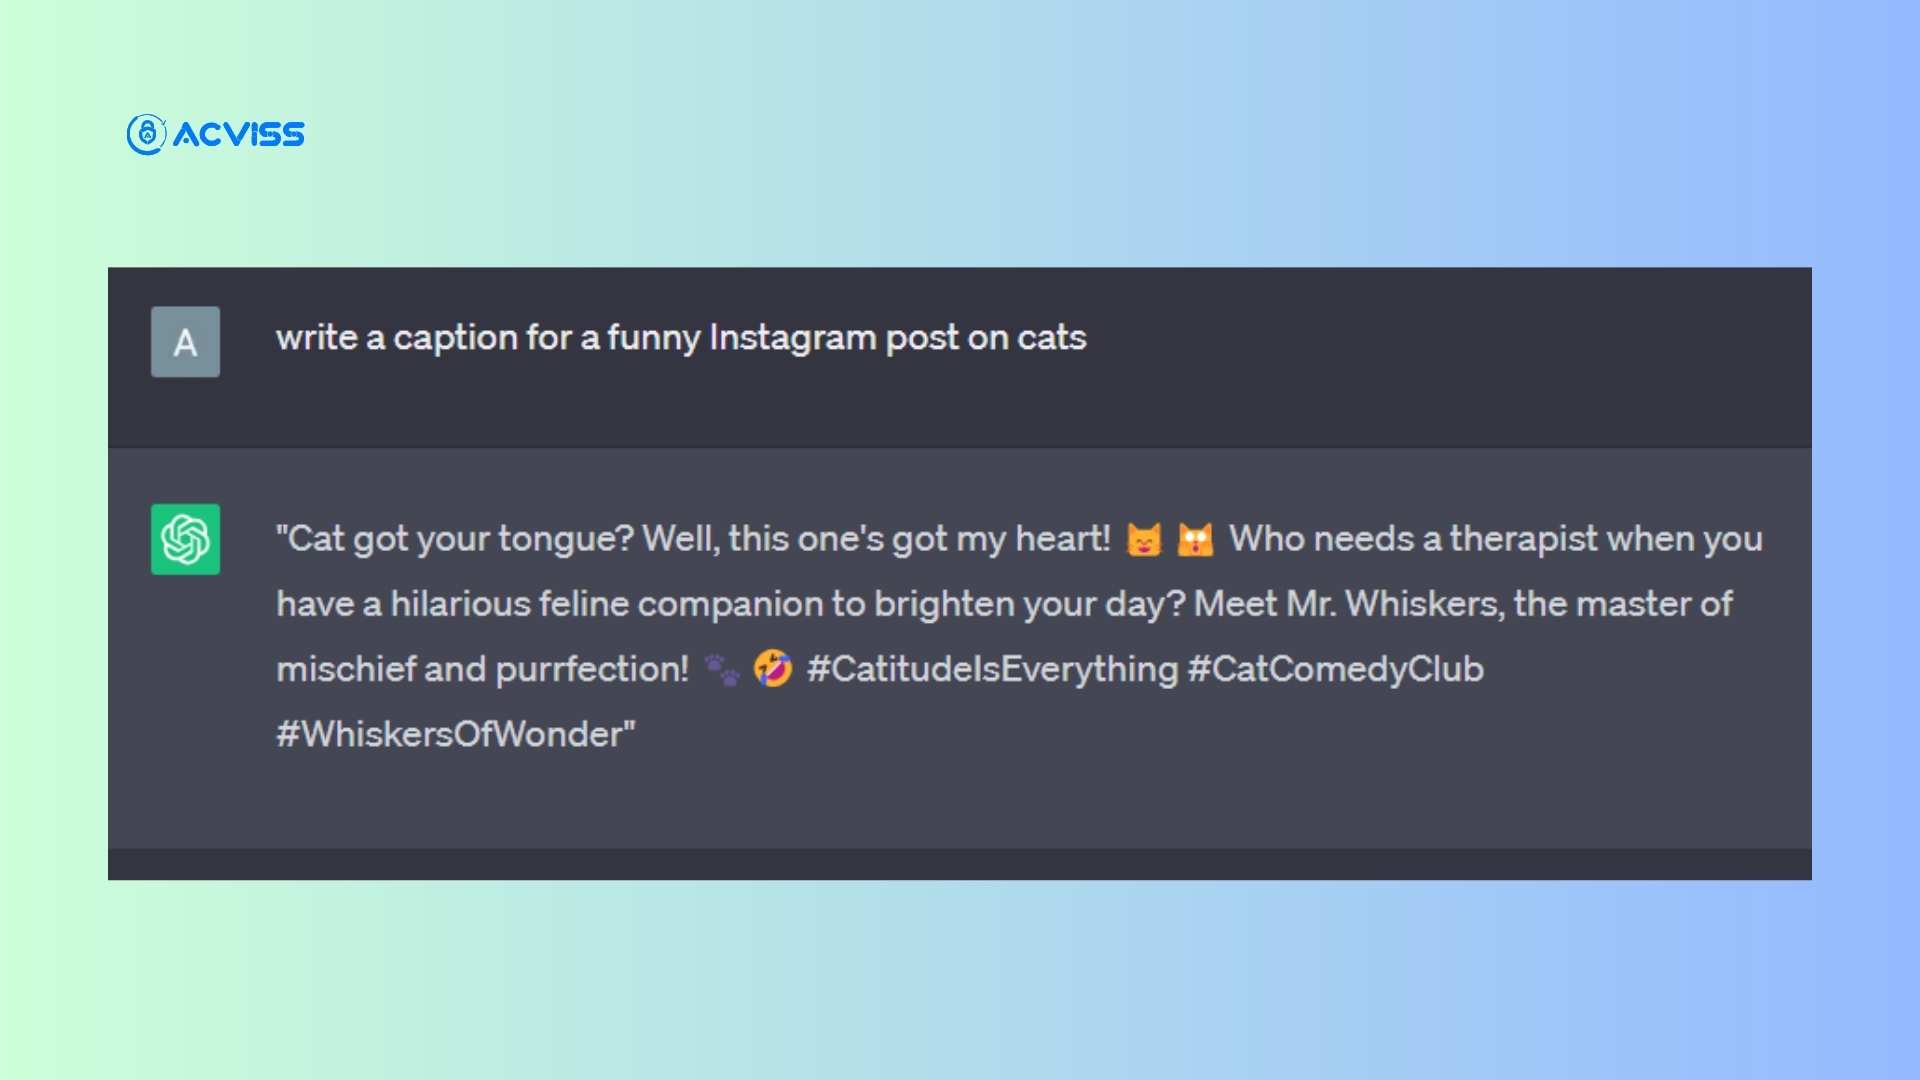Click the prompt text about Instagram cats
1920x1080 pixels.
pos(681,338)
